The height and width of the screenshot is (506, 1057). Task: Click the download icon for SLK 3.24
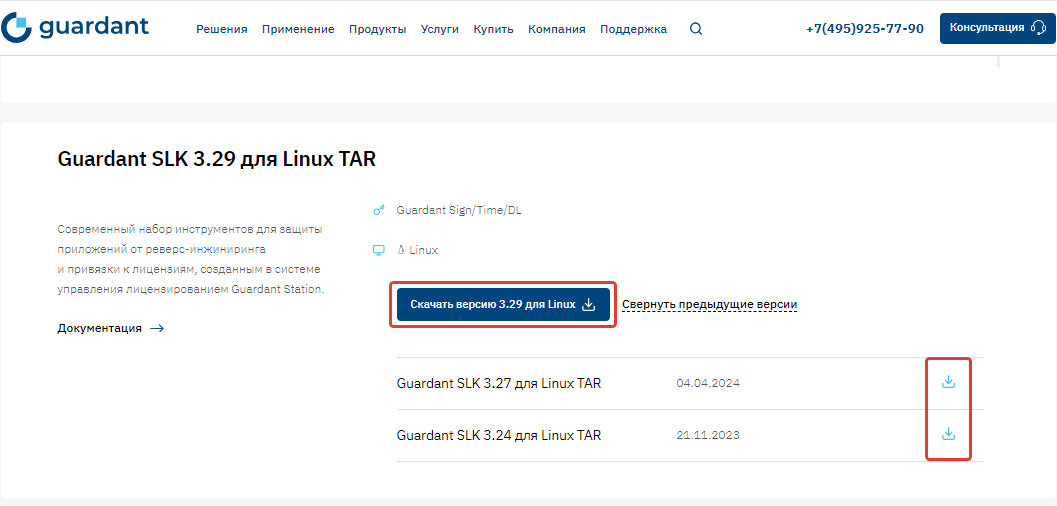click(948, 434)
